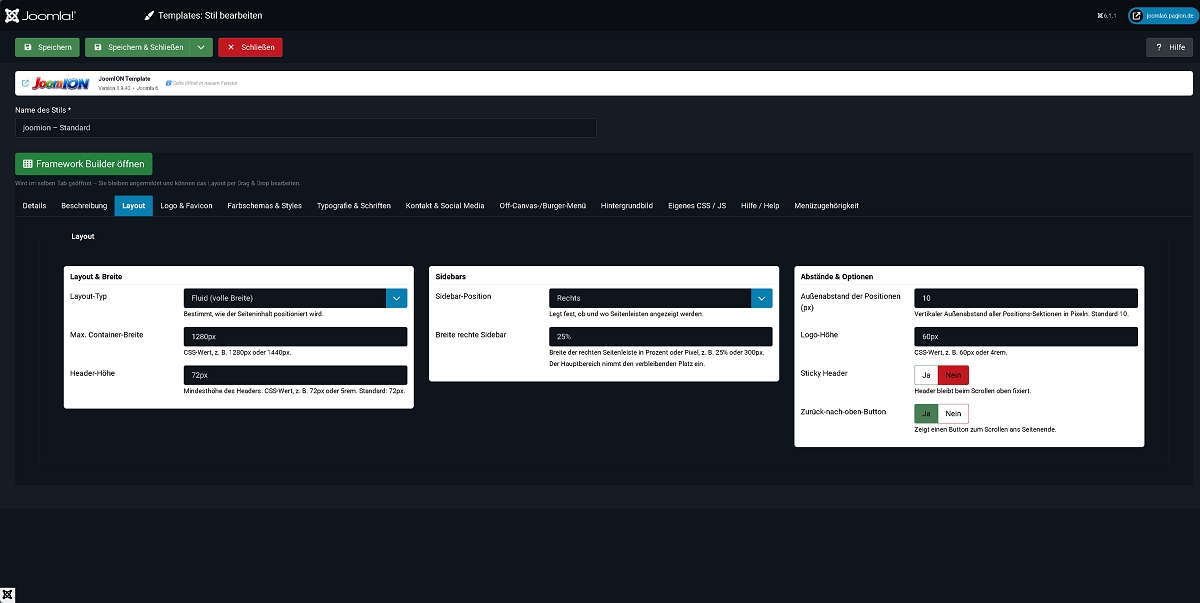Click the Speichern button
This screenshot has height=603, width=1200.
48,47
